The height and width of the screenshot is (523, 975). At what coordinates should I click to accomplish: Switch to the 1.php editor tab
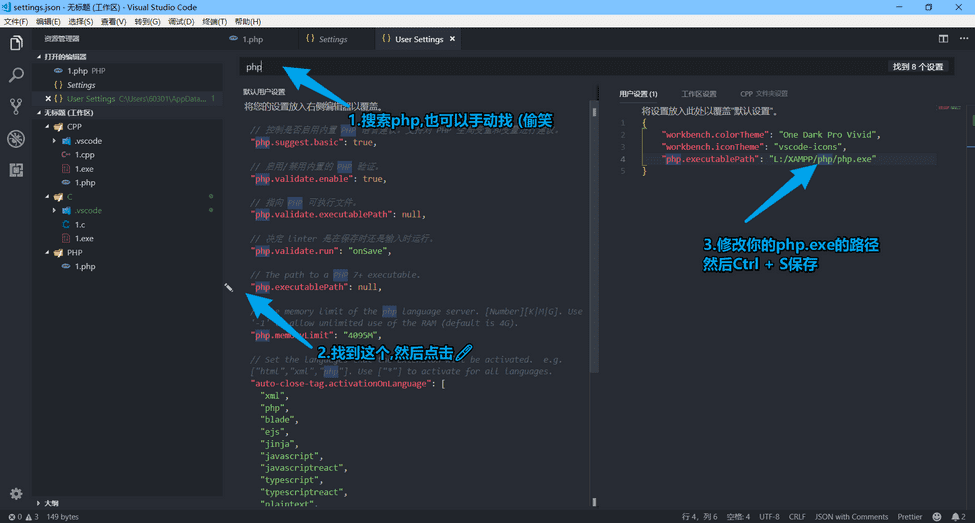click(252, 39)
